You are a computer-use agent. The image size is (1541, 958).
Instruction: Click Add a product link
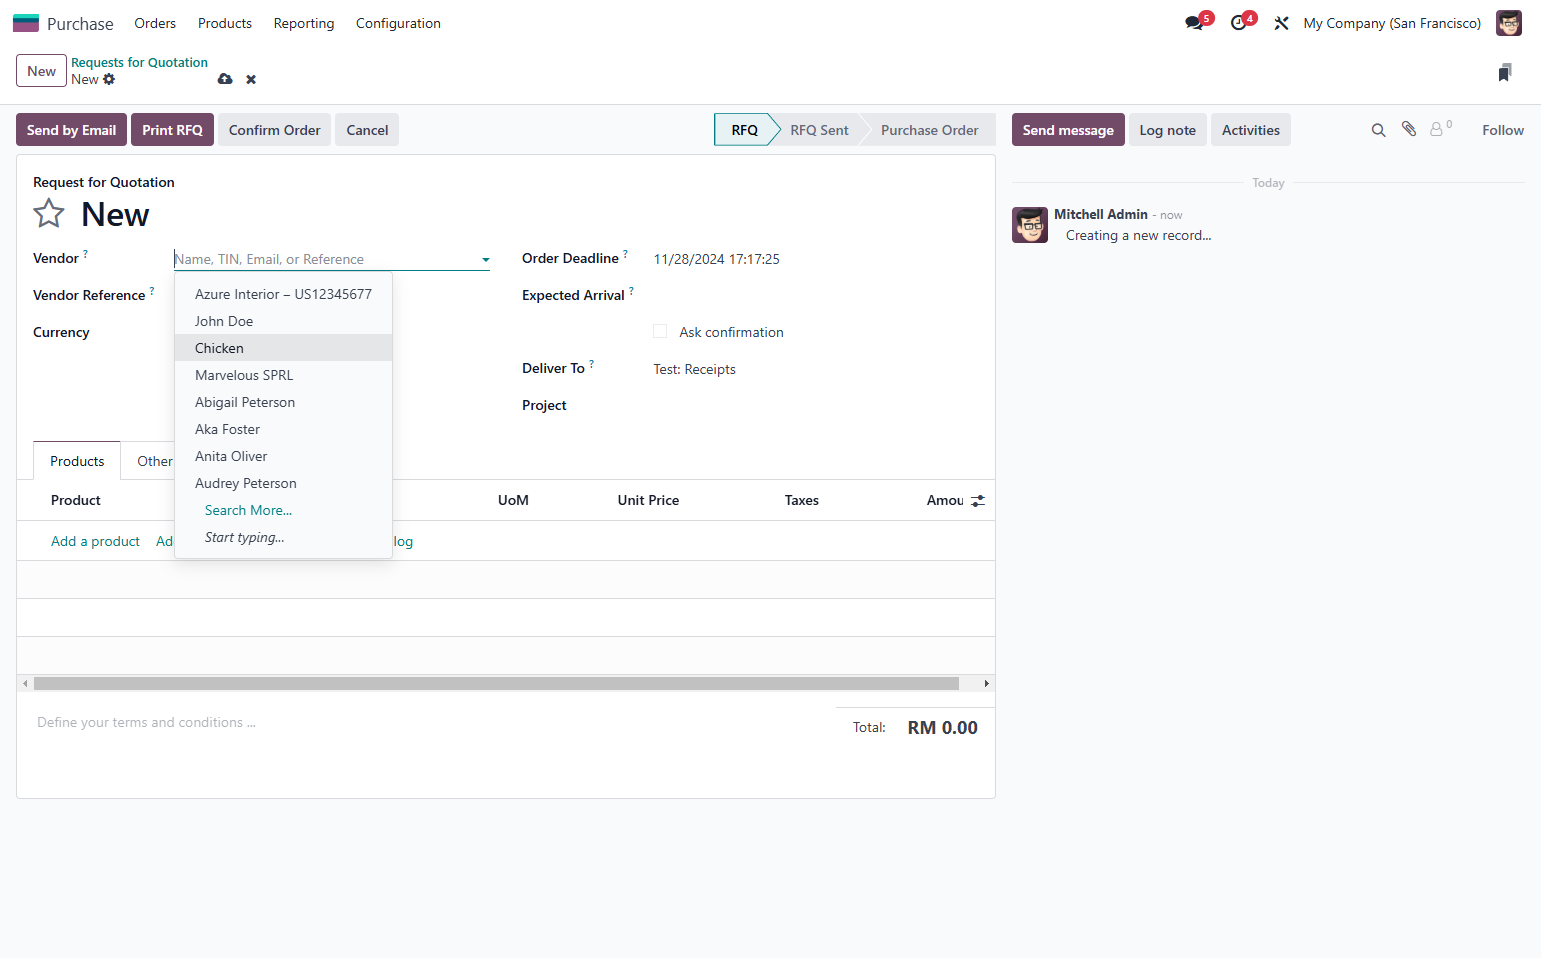pyautogui.click(x=95, y=541)
